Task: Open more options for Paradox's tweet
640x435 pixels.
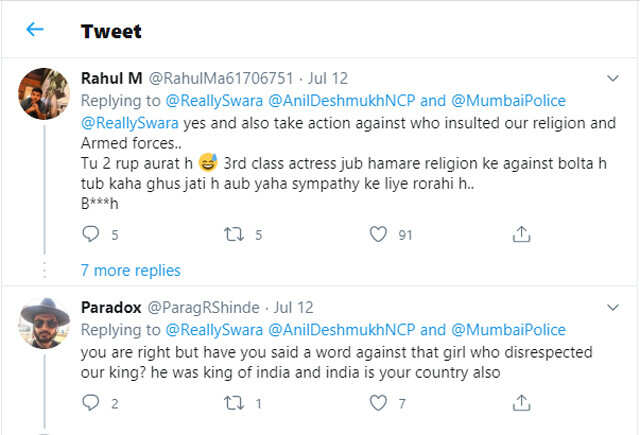Action: tap(614, 307)
